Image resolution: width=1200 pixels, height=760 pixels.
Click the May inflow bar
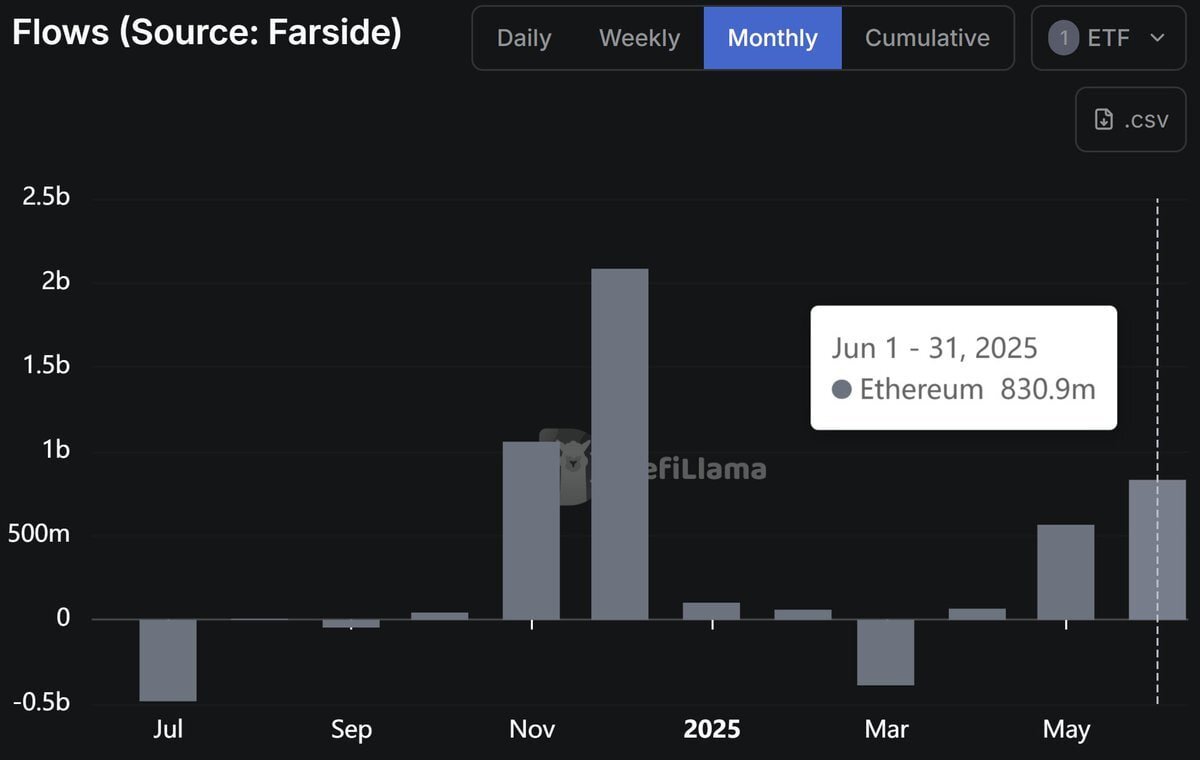[x=1065, y=572]
